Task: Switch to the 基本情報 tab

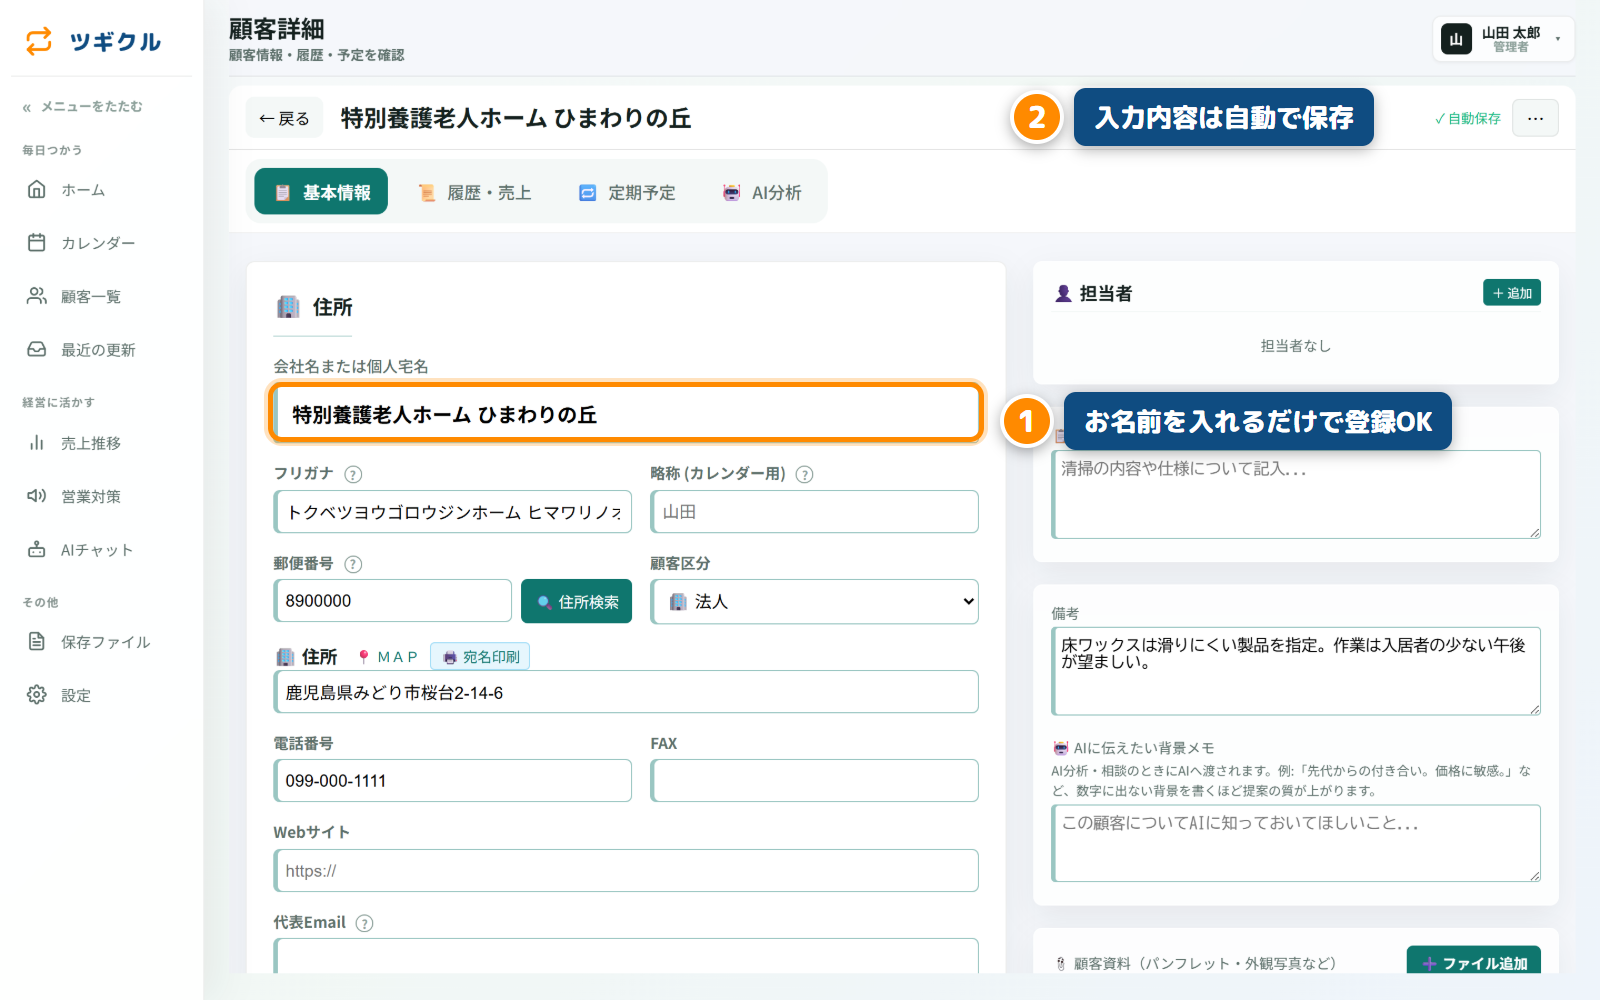Action: pyautogui.click(x=321, y=192)
